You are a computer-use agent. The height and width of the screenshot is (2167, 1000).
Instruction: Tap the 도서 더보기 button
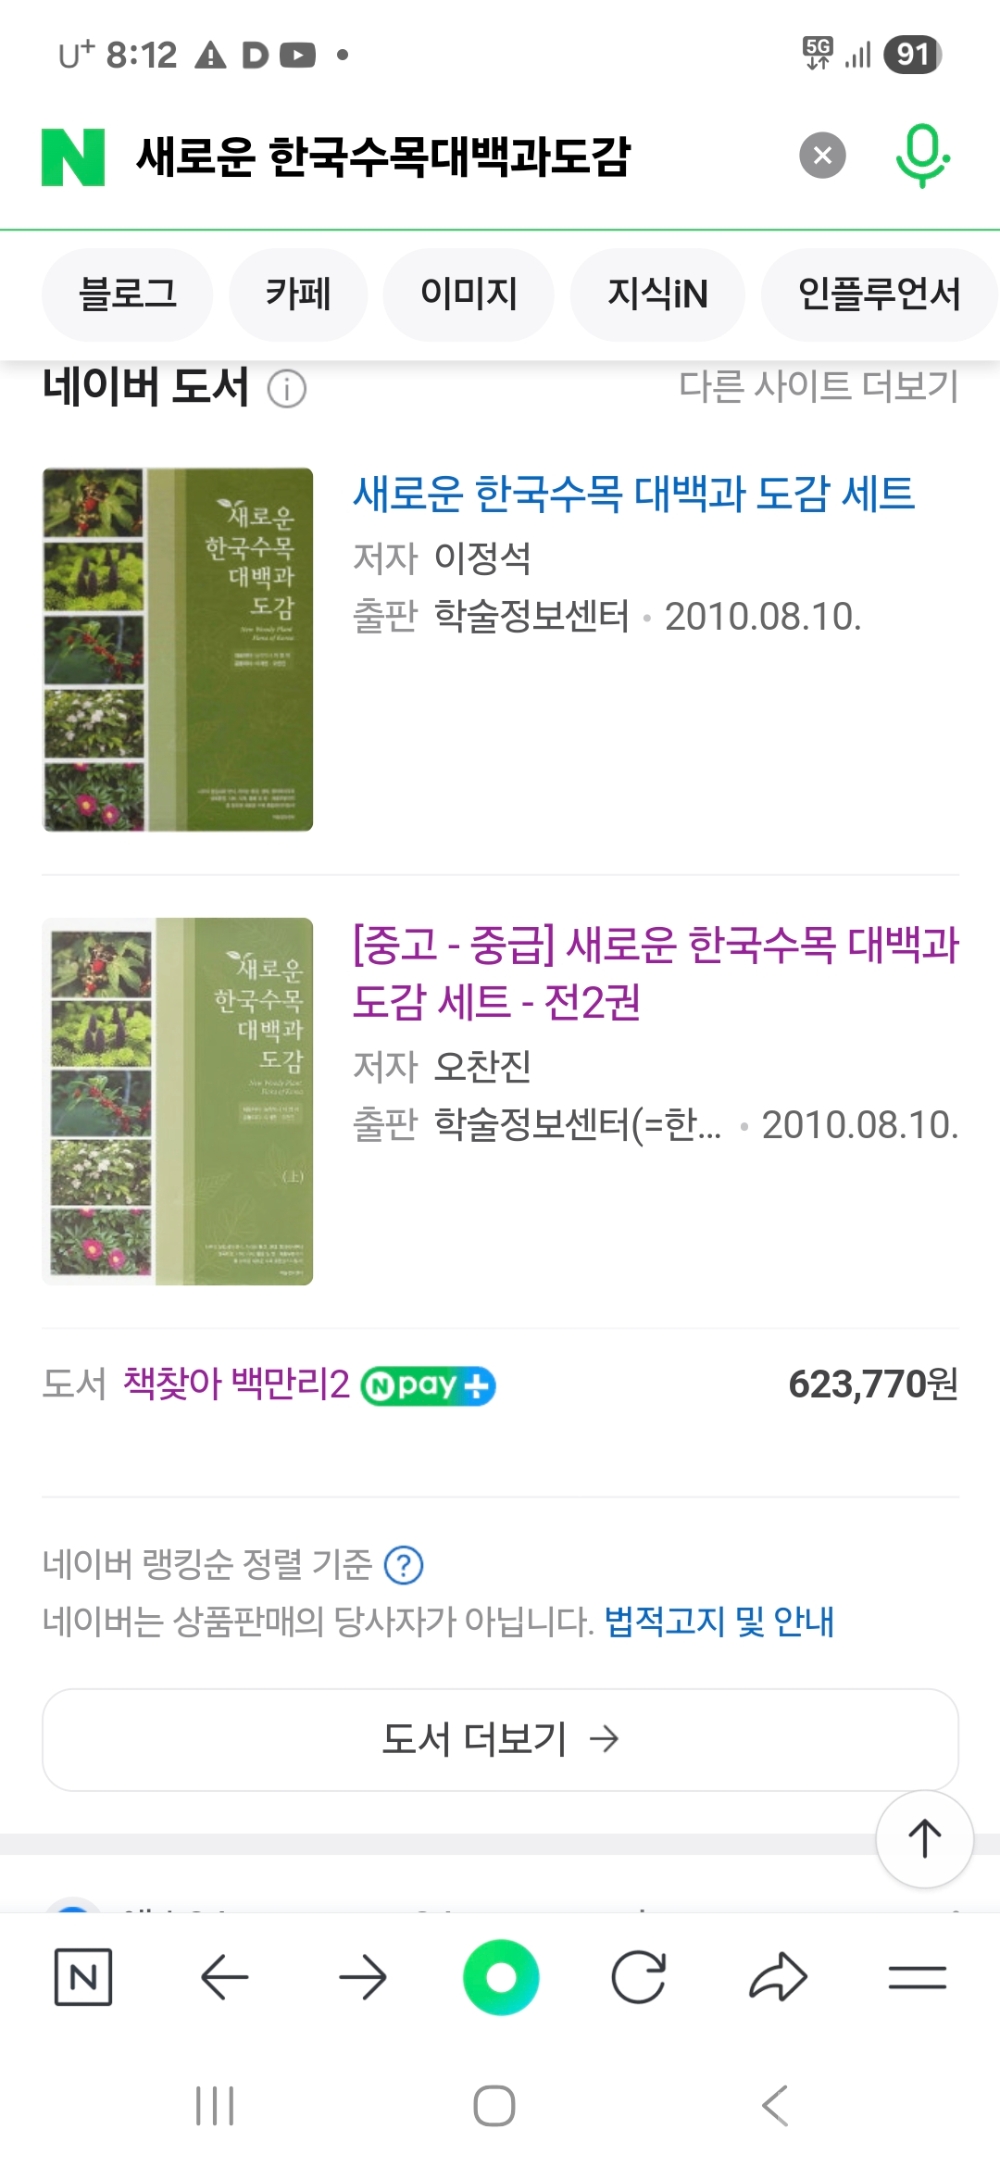pyautogui.click(x=500, y=1740)
